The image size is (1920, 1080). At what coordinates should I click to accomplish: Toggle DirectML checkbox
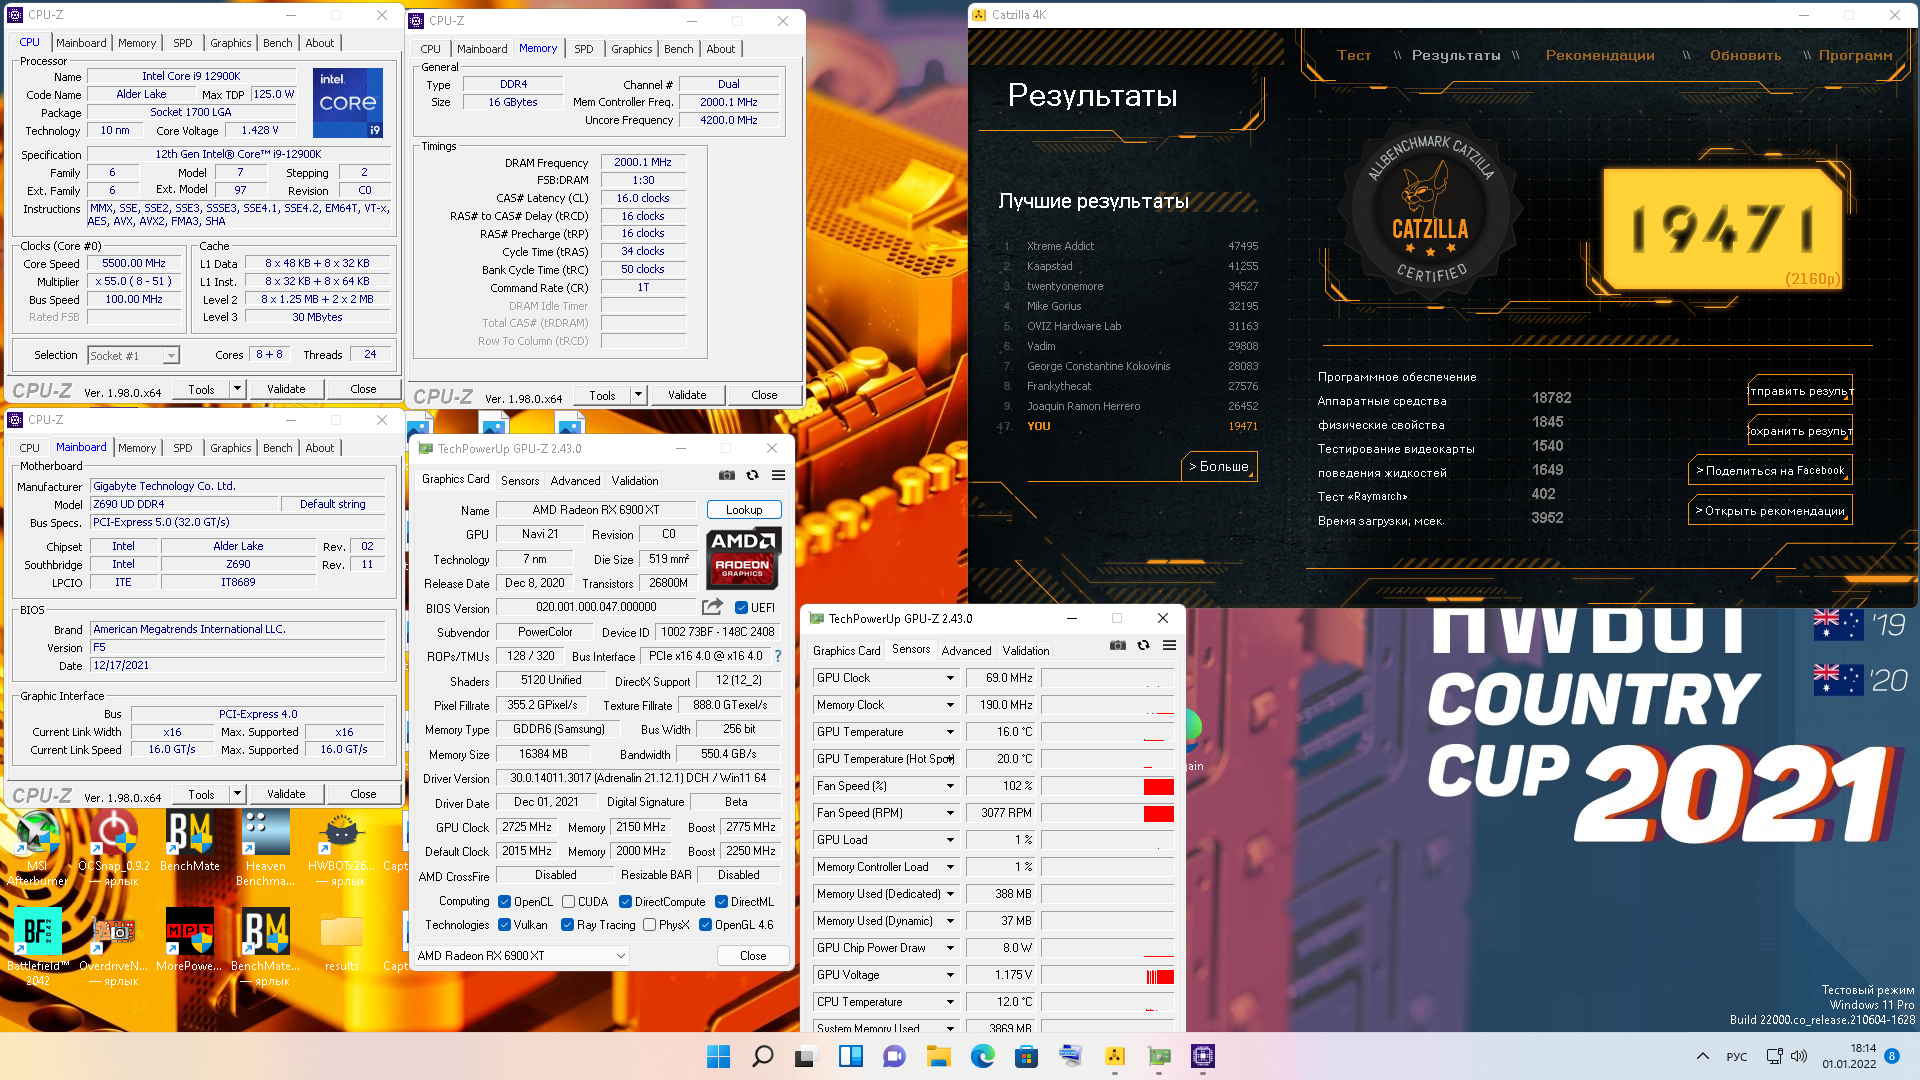(x=721, y=901)
